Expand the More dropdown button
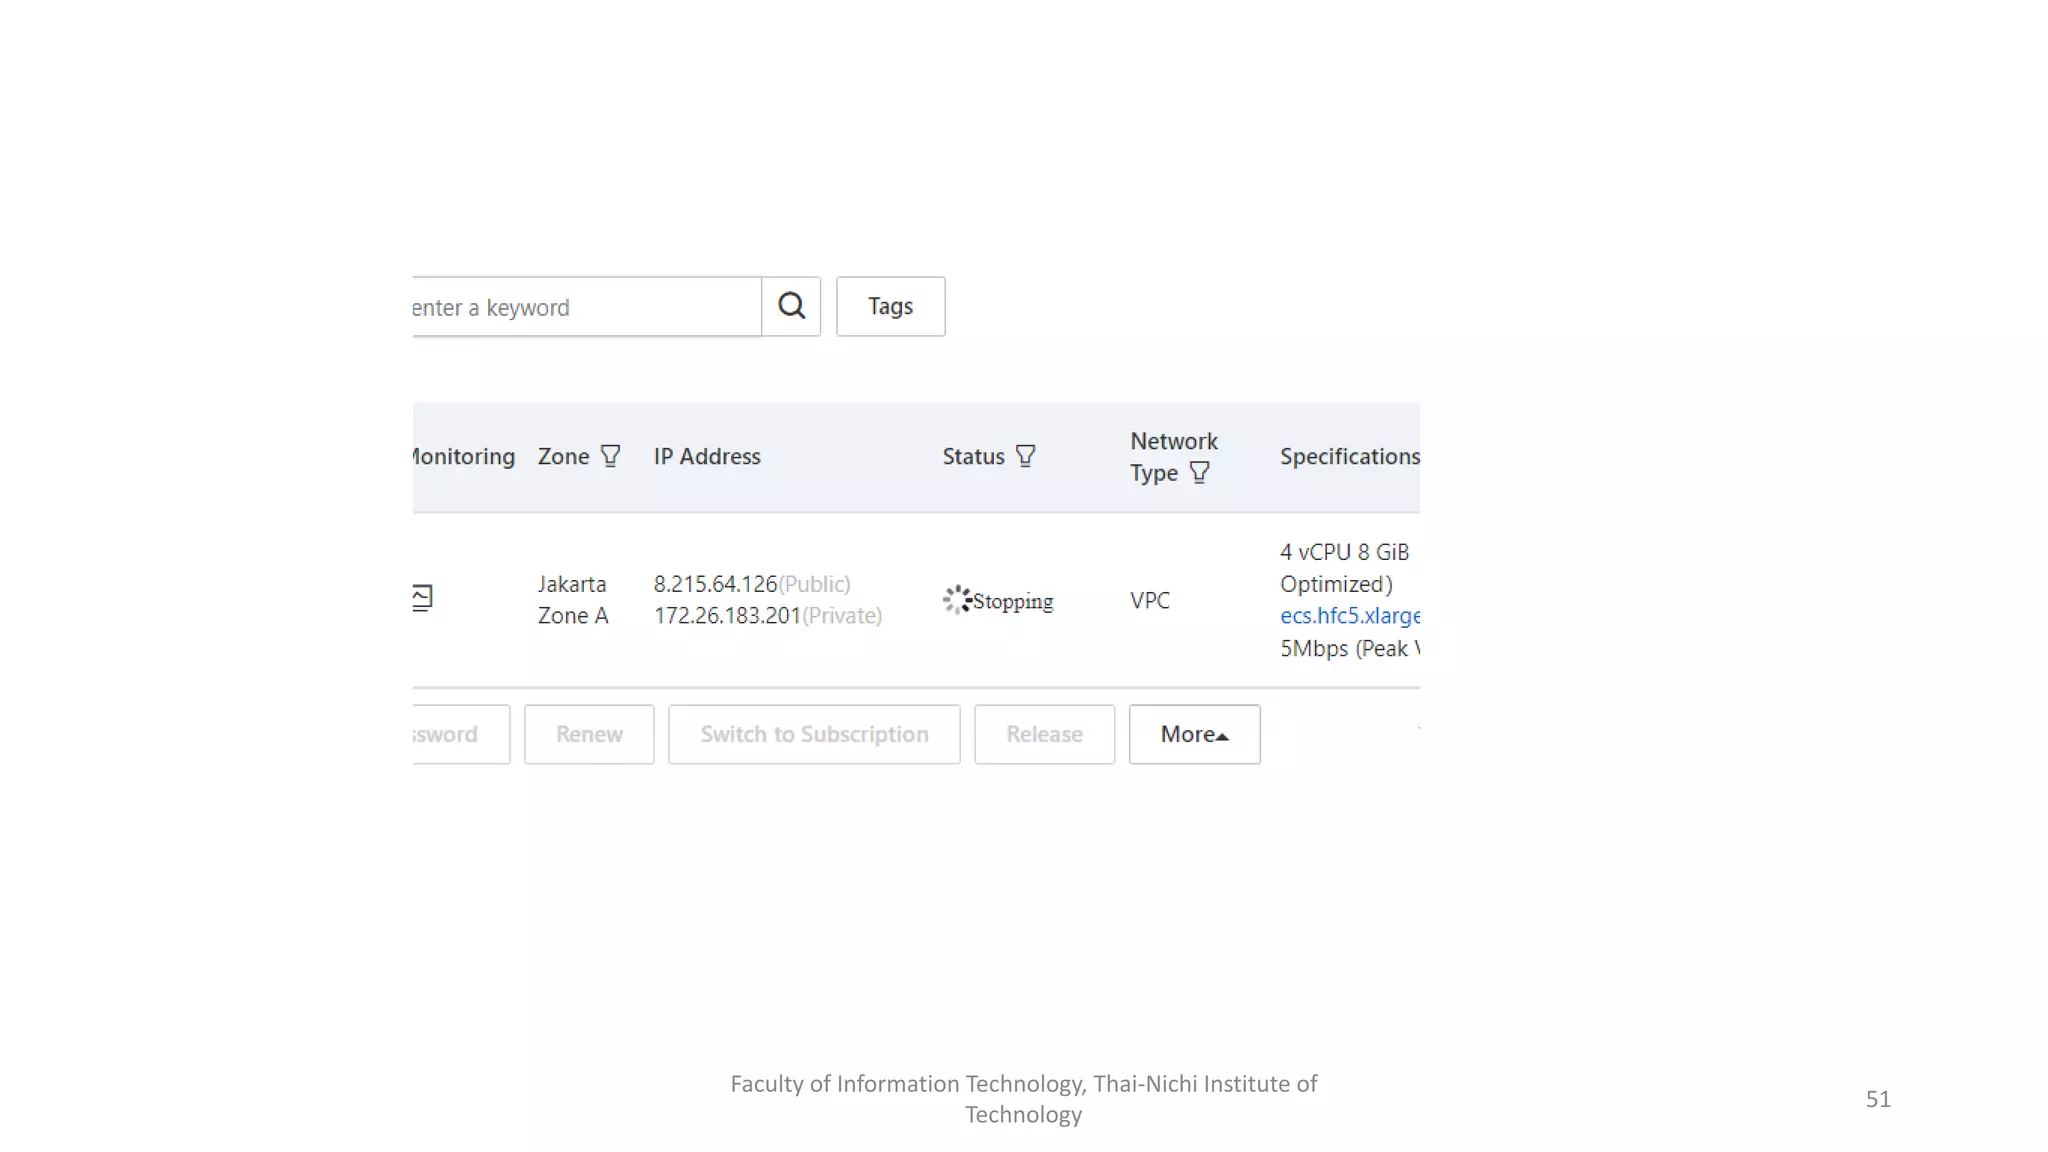Image resolution: width=2048 pixels, height=1152 pixels. pos(1194,734)
